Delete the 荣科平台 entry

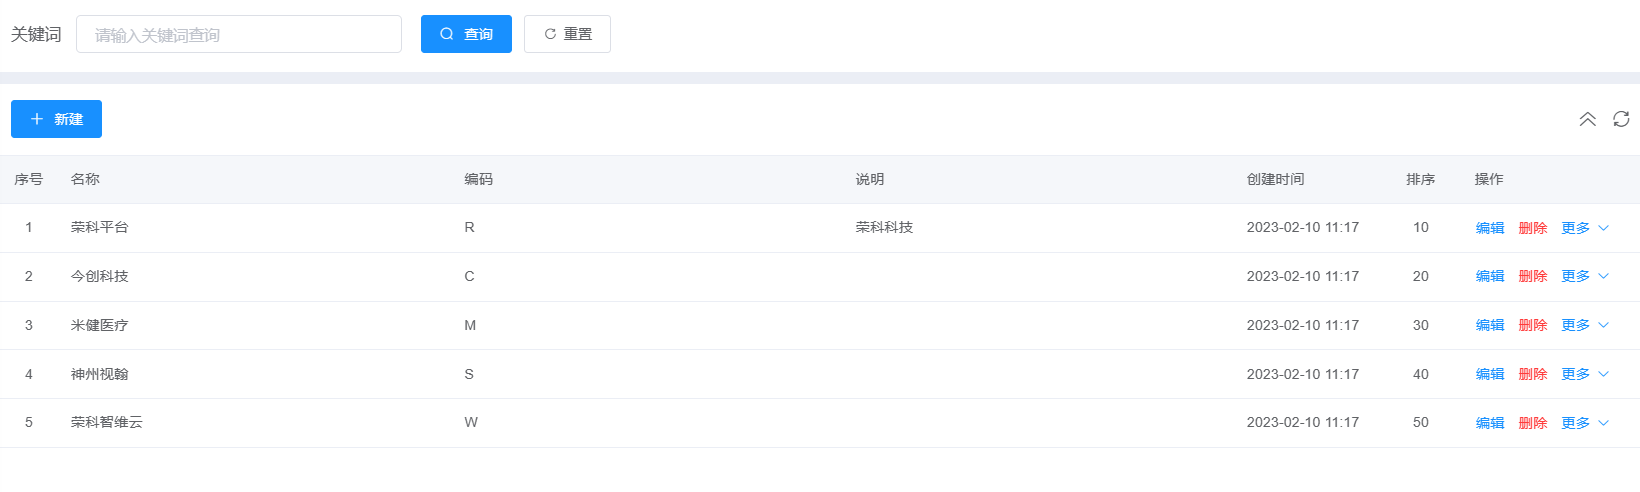[x=1532, y=228]
